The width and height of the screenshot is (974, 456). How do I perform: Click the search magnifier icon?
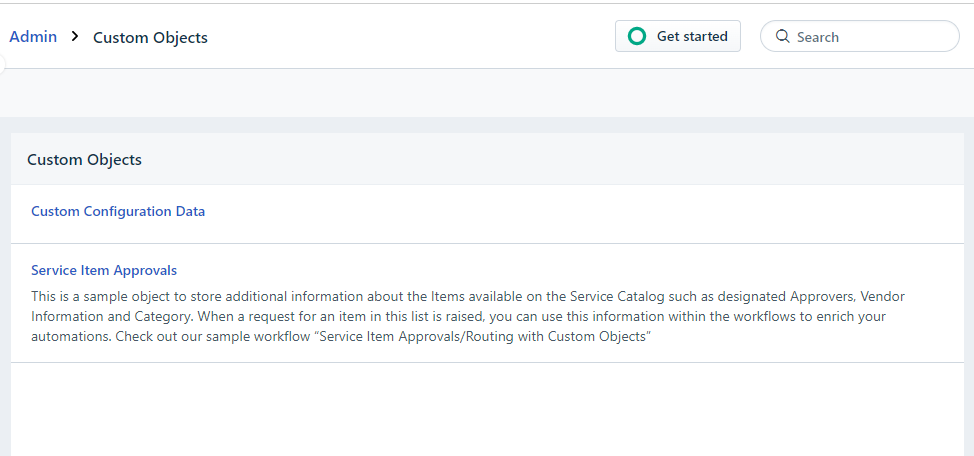783,36
